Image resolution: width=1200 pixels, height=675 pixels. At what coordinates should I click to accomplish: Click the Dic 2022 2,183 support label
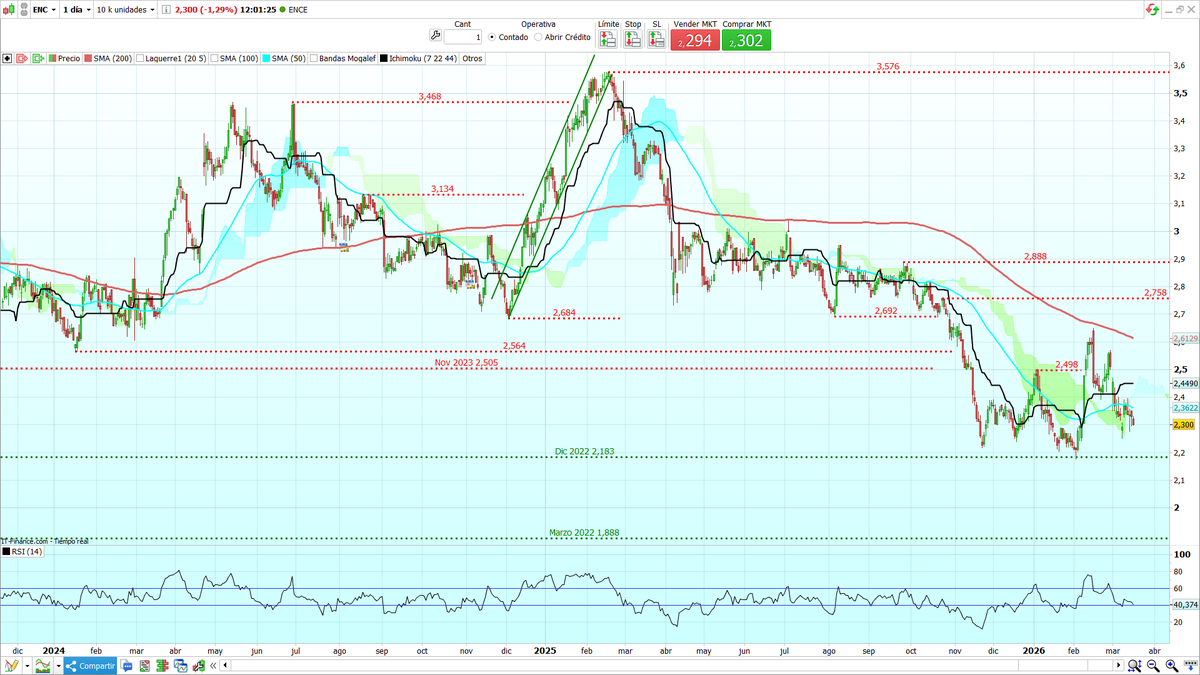(x=584, y=452)
